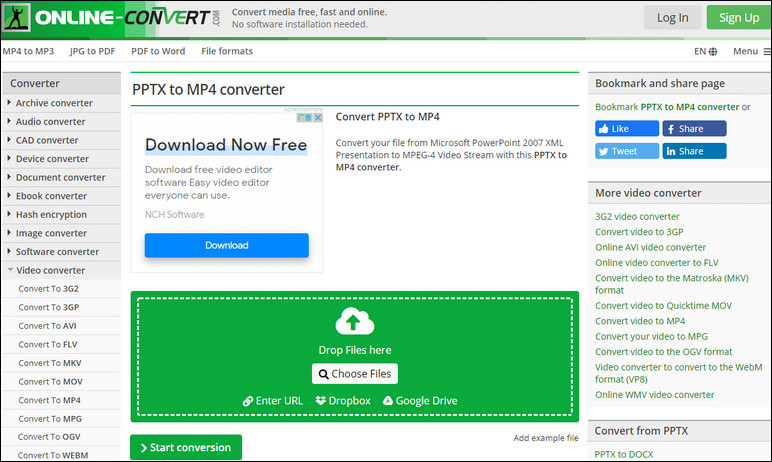Open PPTX to DOCX link

point(624,455)
